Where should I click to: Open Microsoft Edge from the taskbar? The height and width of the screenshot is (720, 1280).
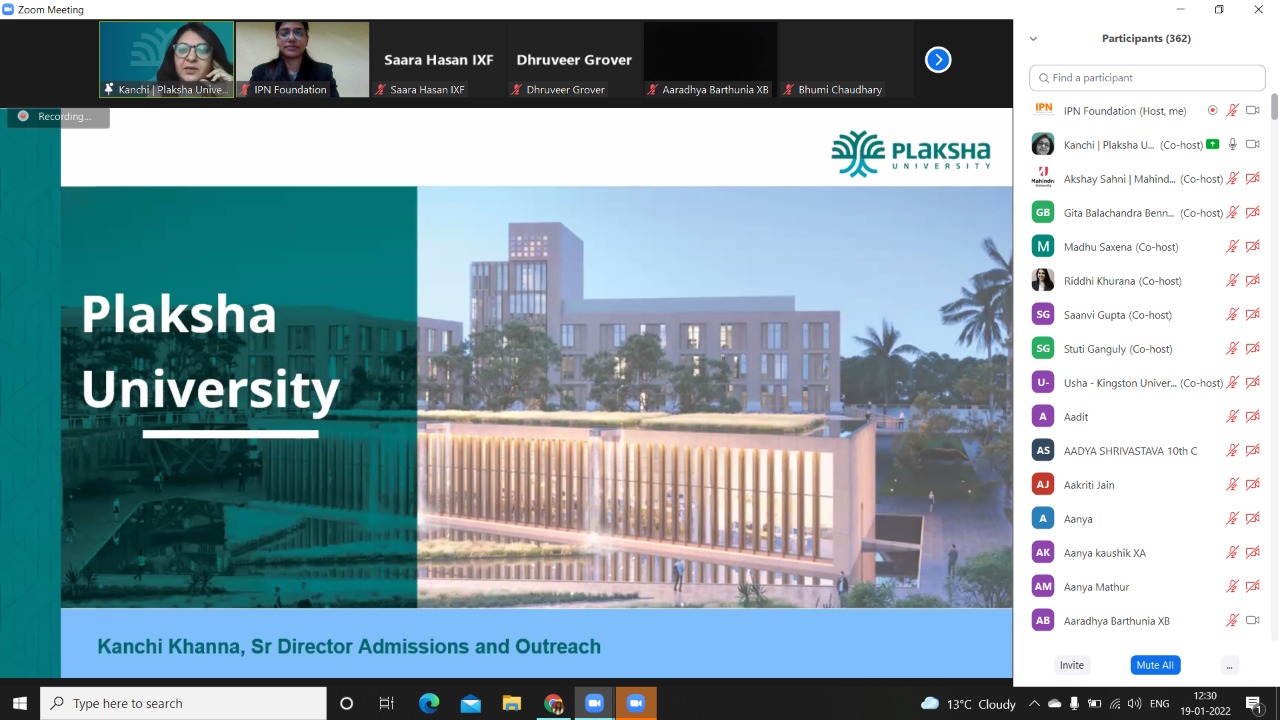pyautogui.click(x=429, y=704)
